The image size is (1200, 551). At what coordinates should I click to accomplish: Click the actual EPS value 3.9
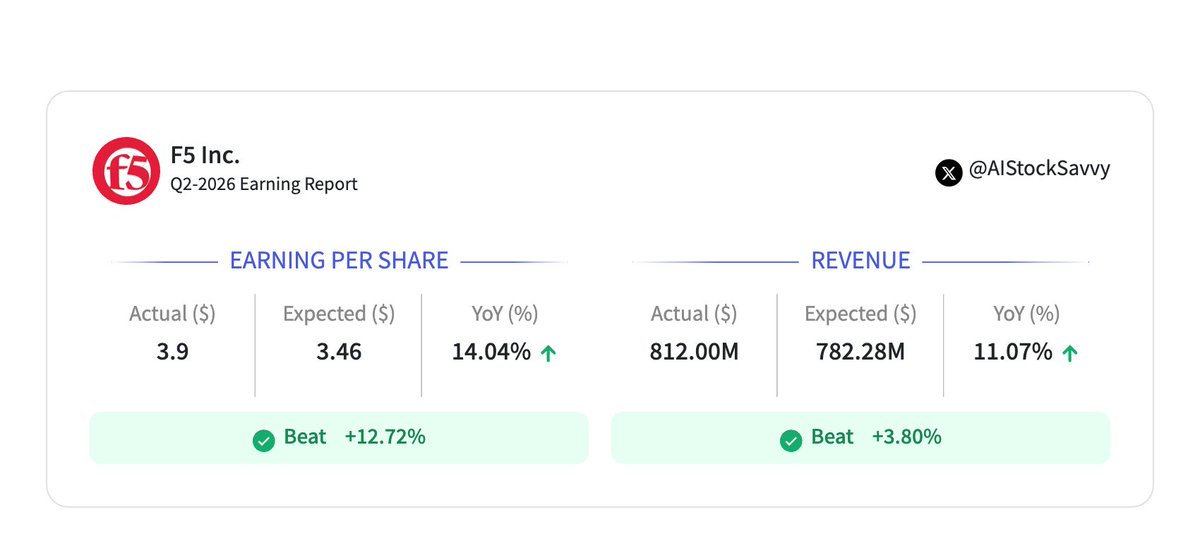point(172,352)
